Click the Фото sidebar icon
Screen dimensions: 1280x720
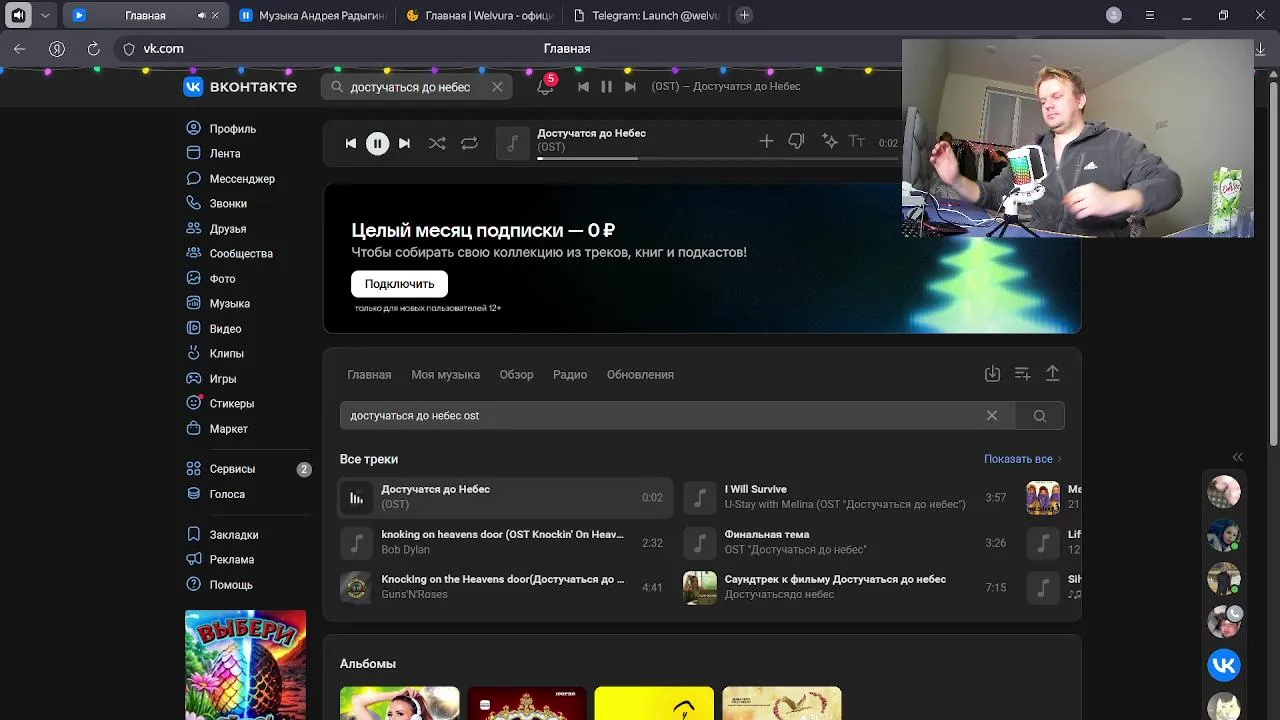tap(194, 279)
